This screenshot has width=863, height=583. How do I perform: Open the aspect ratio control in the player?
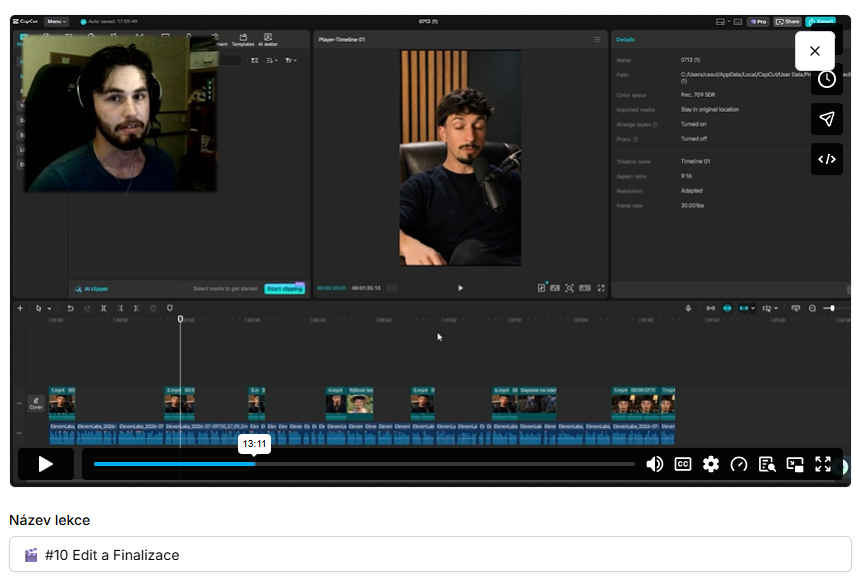coord(585,288)
